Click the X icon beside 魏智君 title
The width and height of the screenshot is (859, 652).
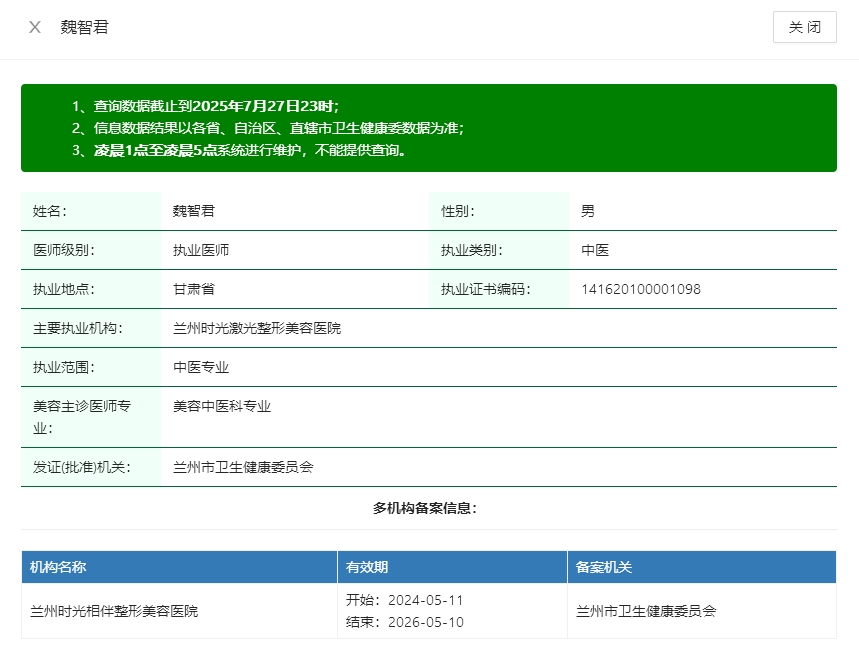(x=35, y=27)
